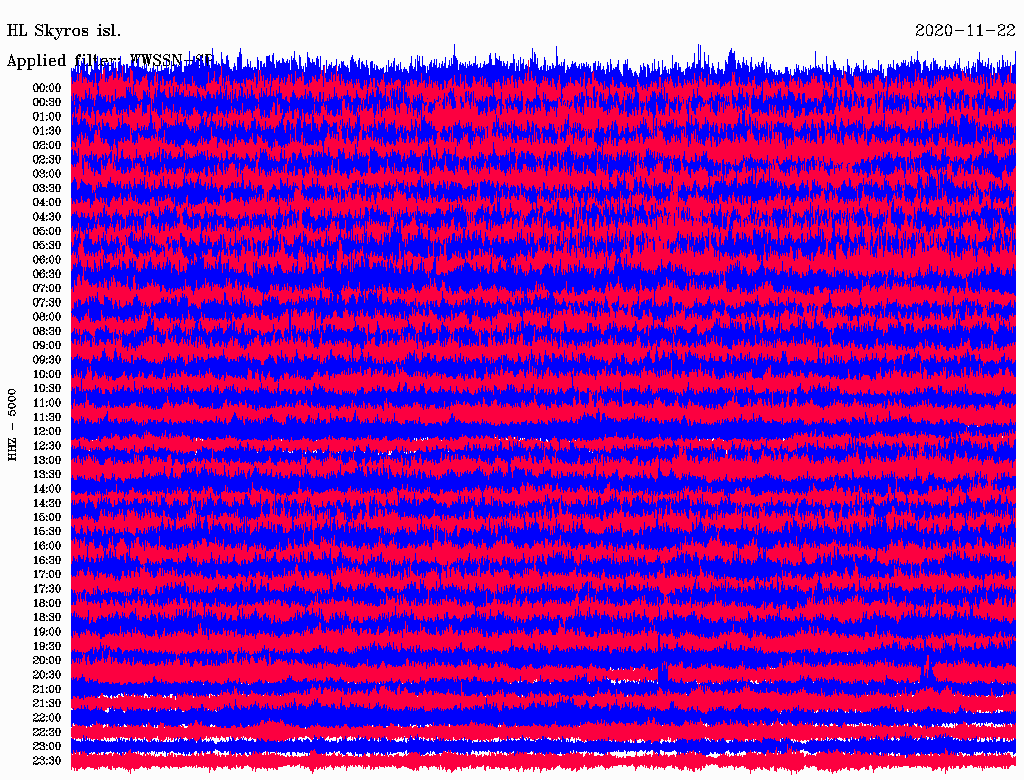Click the channel label 'HHZ - 5000'
The height and width of the screenshot is (780, 1024).
12,425
